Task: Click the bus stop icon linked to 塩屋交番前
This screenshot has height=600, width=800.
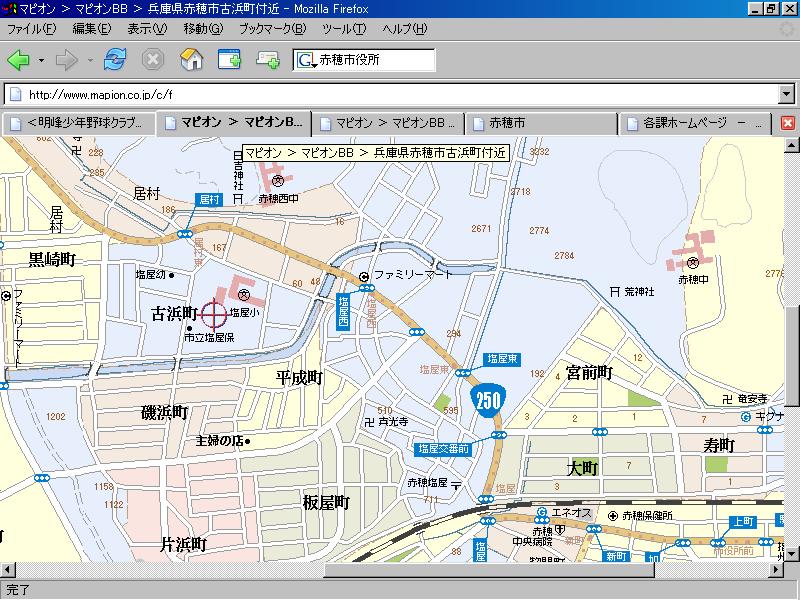Action: click(498, 435)
